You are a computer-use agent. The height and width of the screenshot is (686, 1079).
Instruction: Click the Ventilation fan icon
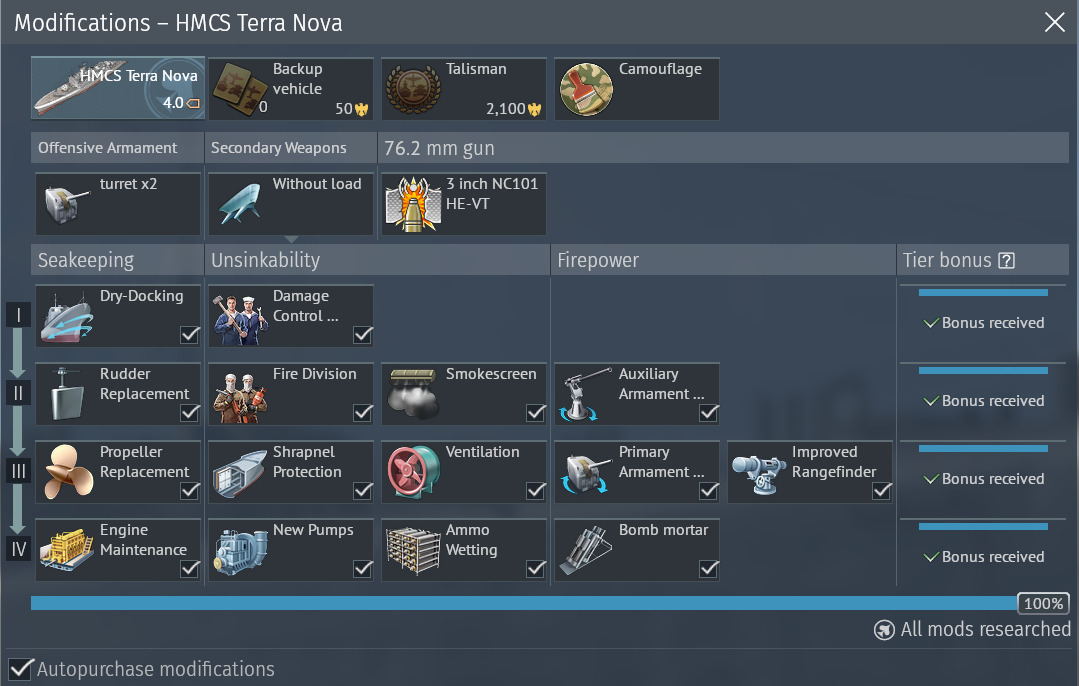pyautogui.click(x=414, y=471)
